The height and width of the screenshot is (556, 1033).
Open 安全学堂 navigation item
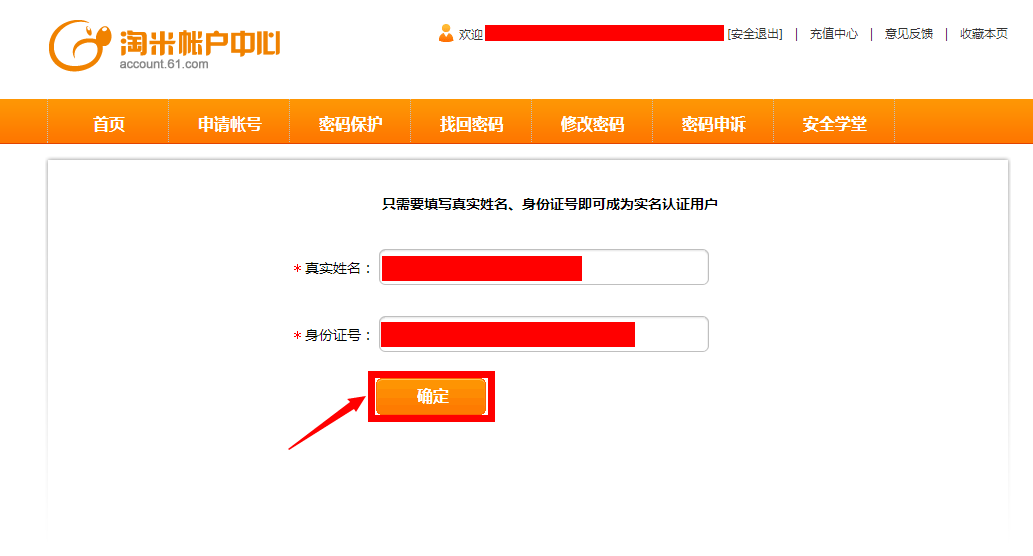[x=834, y=123]
